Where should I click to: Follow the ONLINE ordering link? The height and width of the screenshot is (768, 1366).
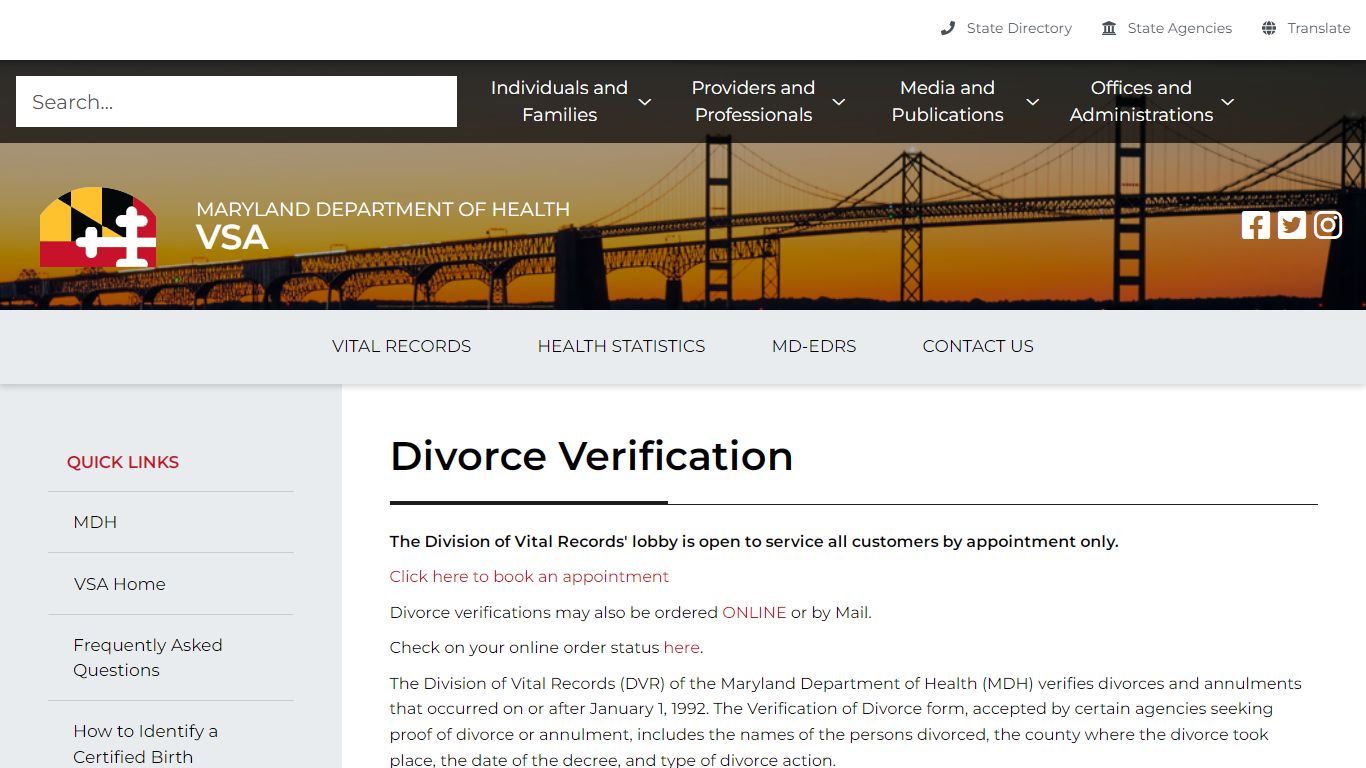tap(754, 612)
